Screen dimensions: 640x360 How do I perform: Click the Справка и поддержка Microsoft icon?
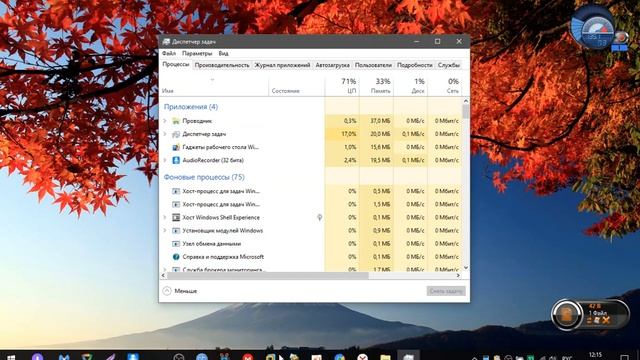point(176,257)
